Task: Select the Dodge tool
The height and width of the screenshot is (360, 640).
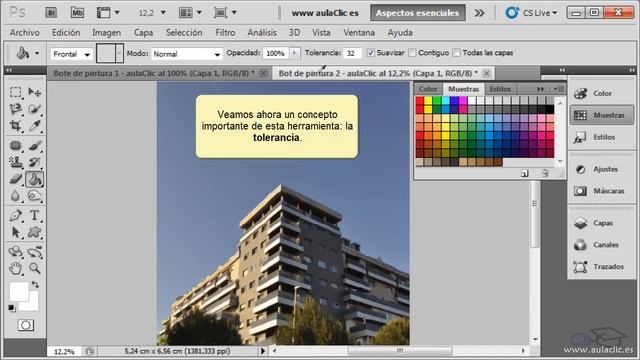Action: [x=34, y=196]
